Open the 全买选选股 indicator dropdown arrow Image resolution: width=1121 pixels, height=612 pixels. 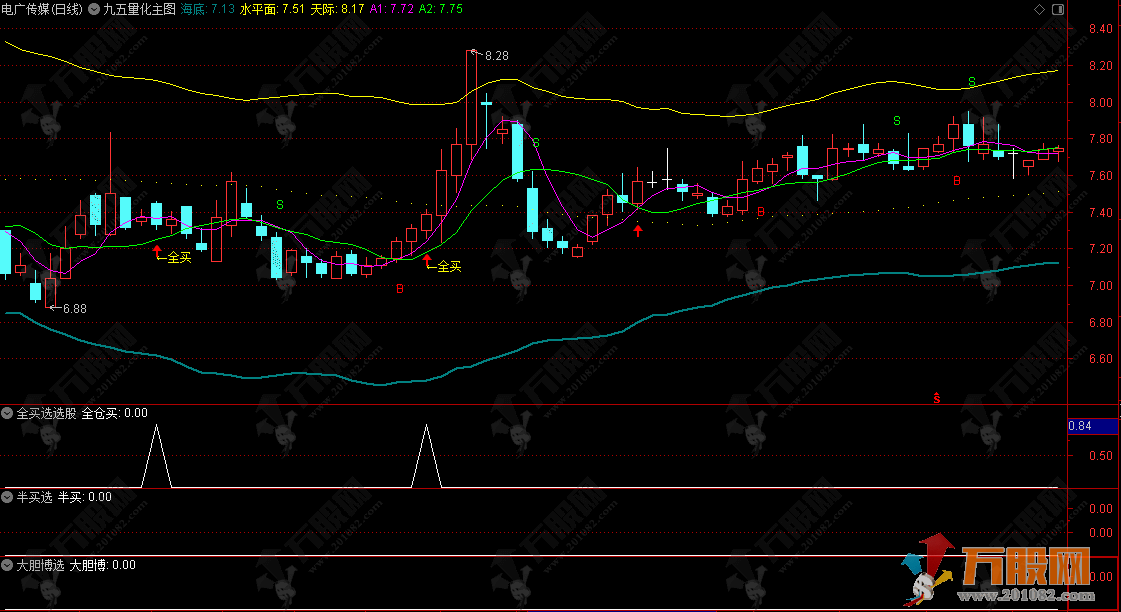click(8, 412)
